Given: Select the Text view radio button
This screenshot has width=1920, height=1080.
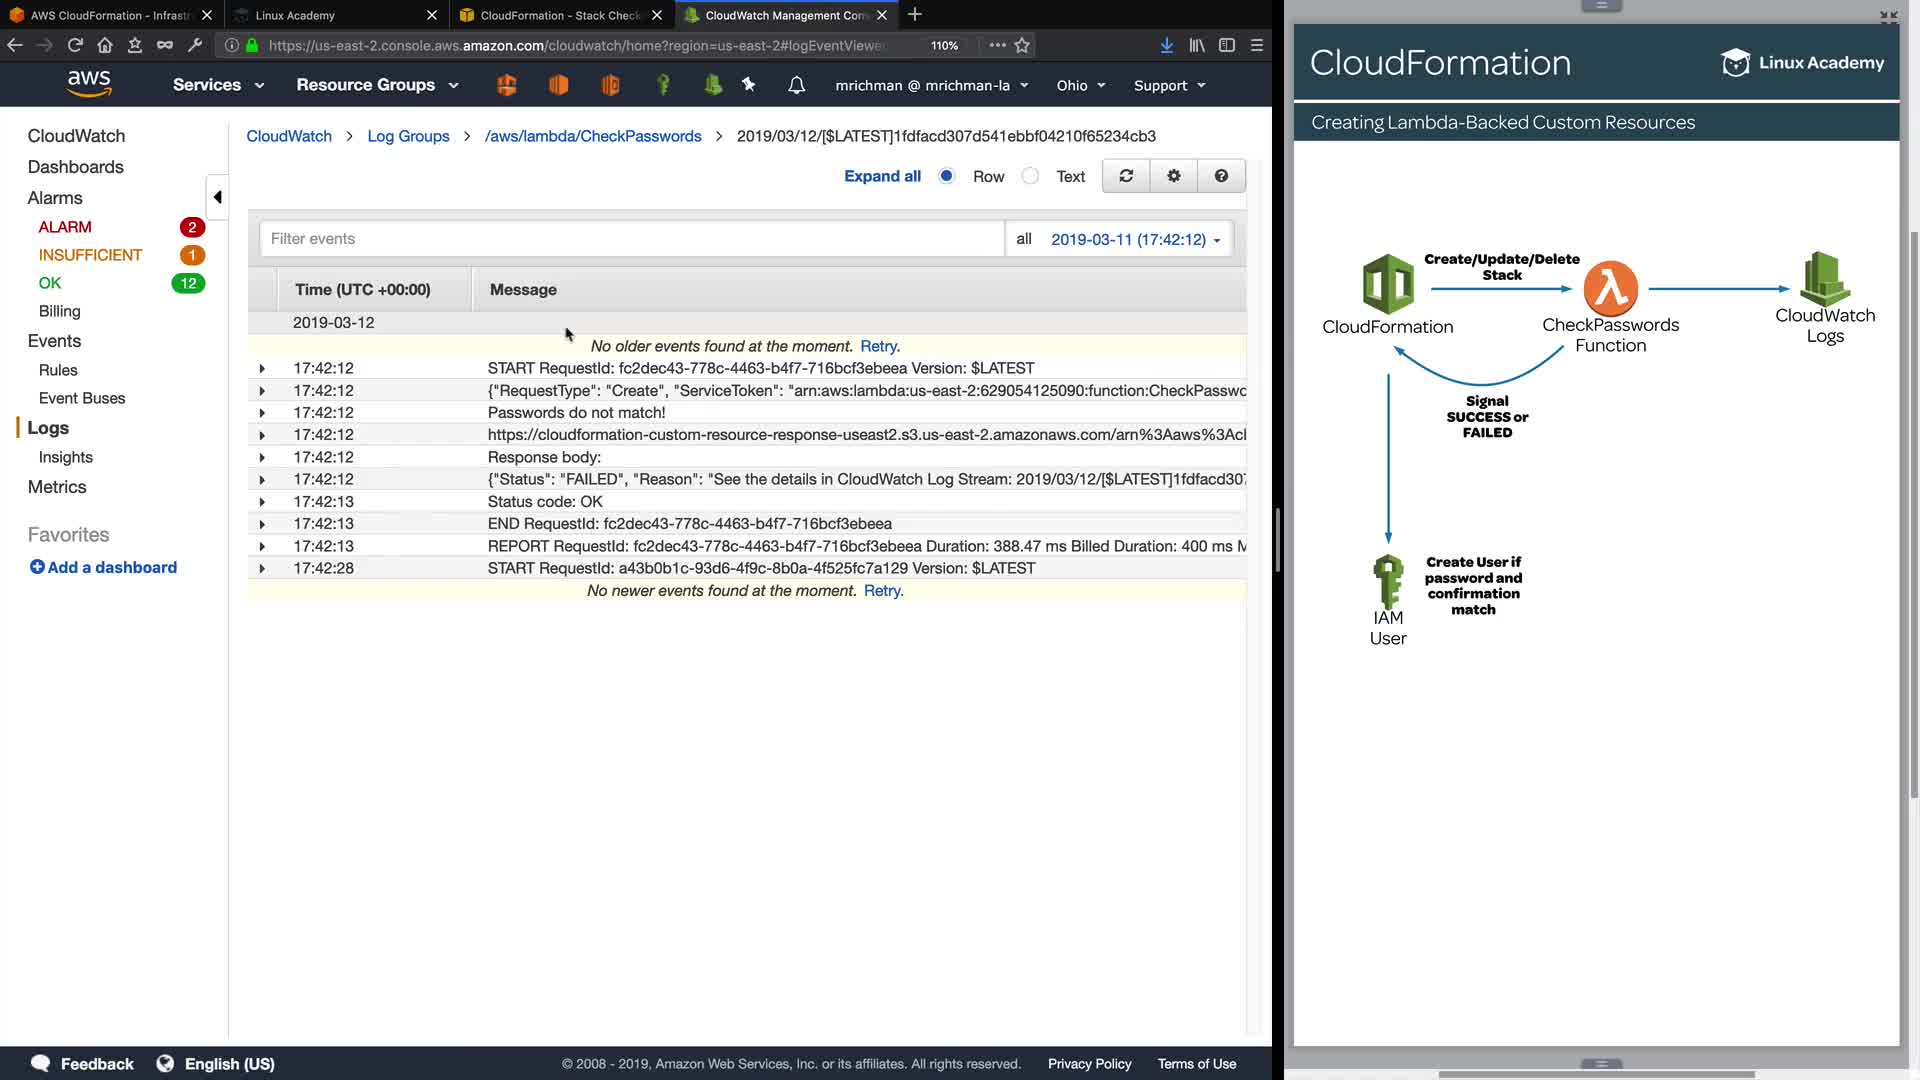Looking at the screenshot, I should pyautogui.click(x=1030, y=176).
